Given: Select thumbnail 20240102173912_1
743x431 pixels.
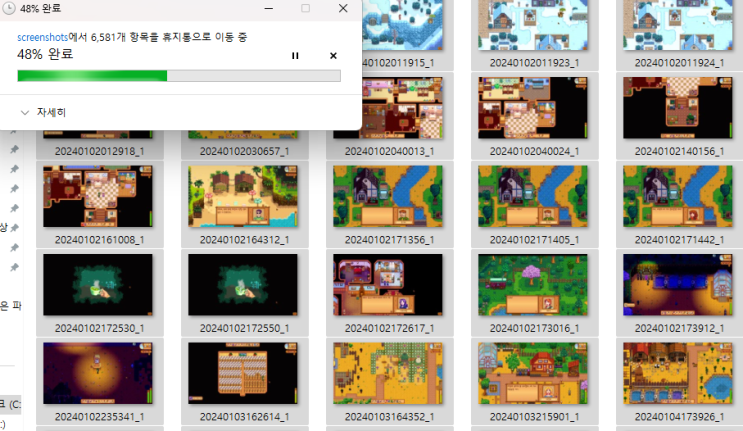Looking at the screenshot, I should 678,285.
